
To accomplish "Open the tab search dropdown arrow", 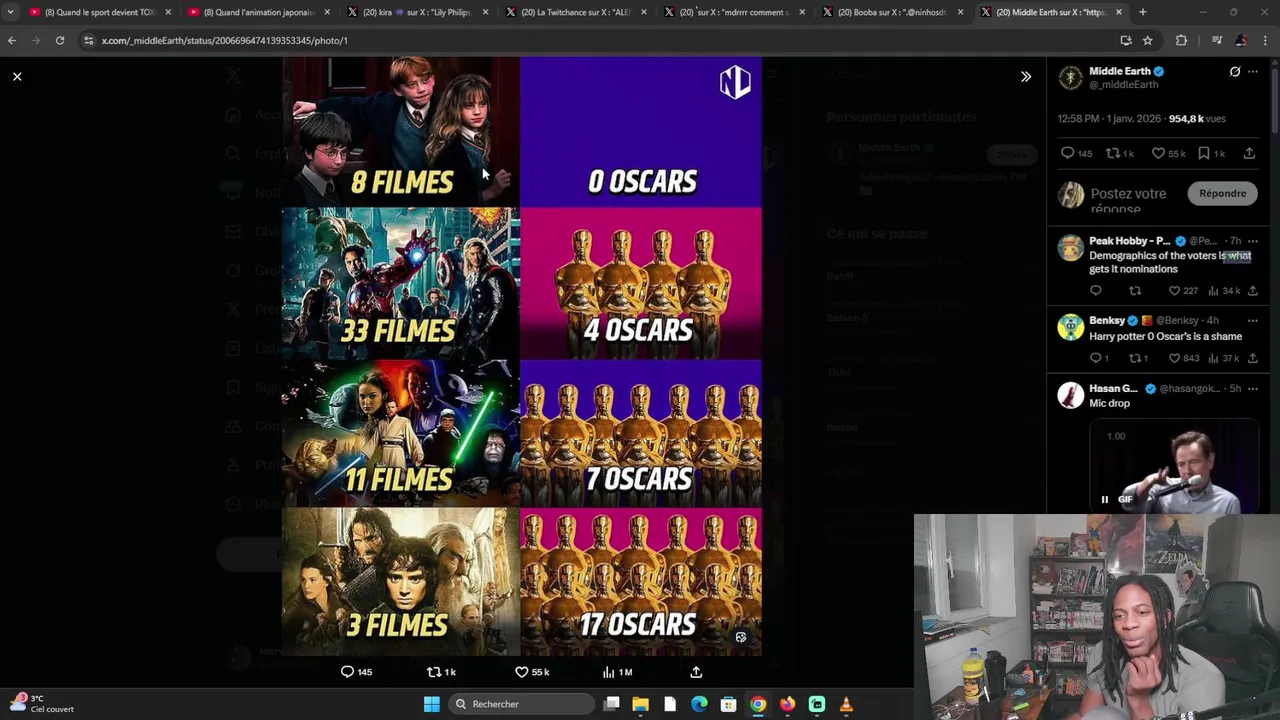I will click(10, 12).
